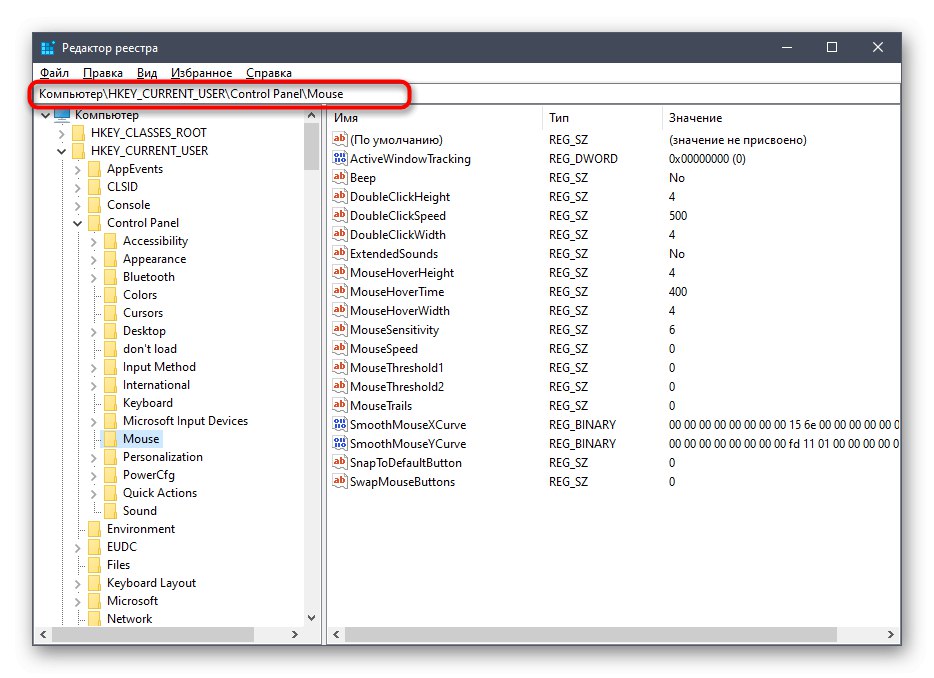
Task: Click the string icon of MouseThreshold1
Action: point(340,367)
